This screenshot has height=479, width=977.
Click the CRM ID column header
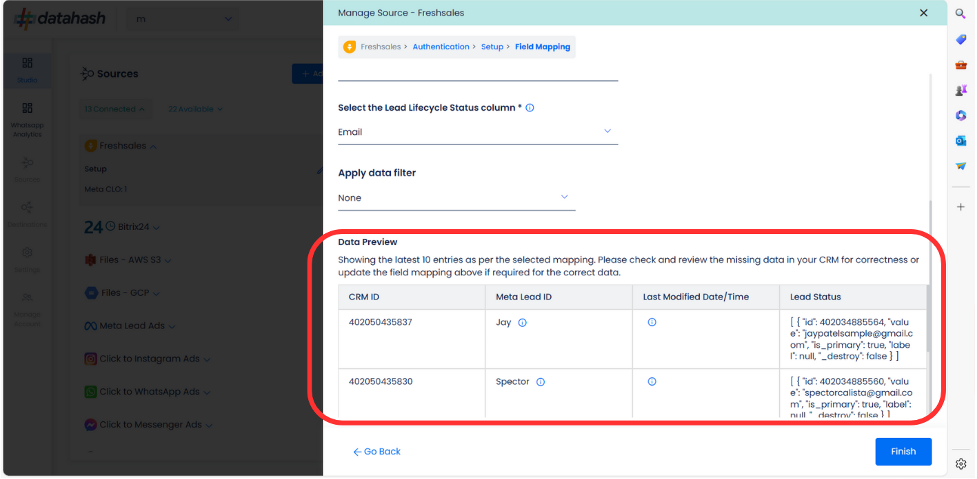click(412, 297)
